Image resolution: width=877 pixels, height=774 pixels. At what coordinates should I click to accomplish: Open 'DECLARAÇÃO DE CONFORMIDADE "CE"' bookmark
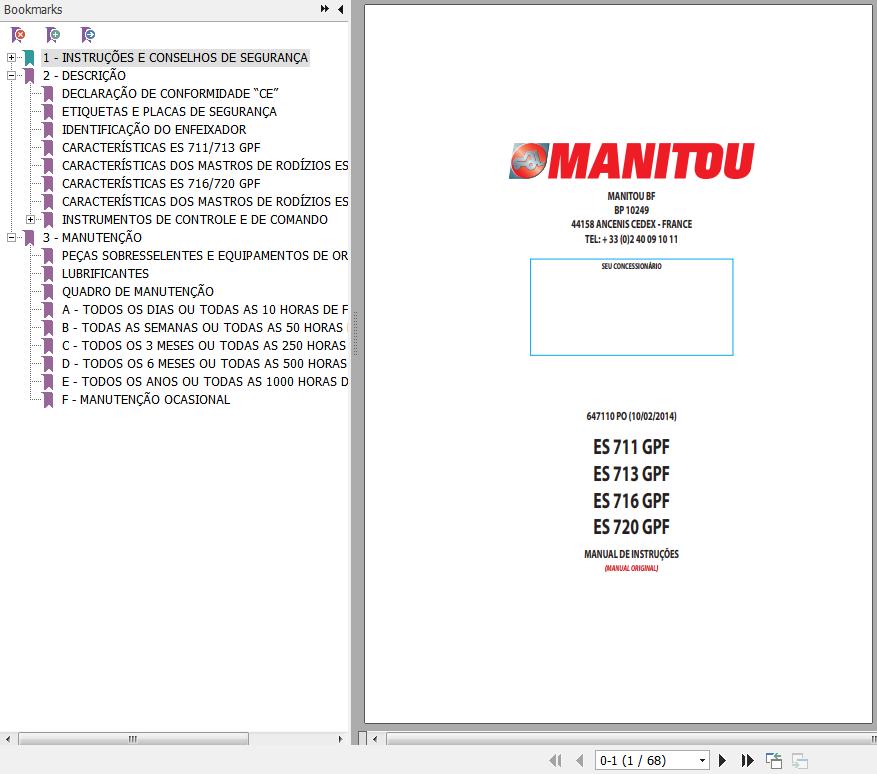tap(170, 93)
